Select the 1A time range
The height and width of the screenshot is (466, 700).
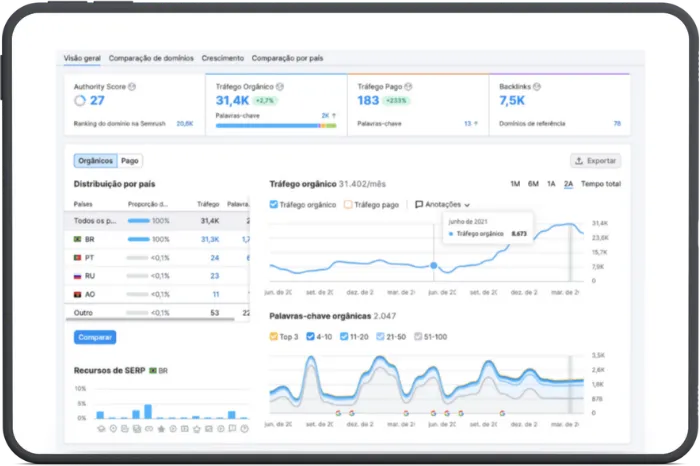coord(551,184)
